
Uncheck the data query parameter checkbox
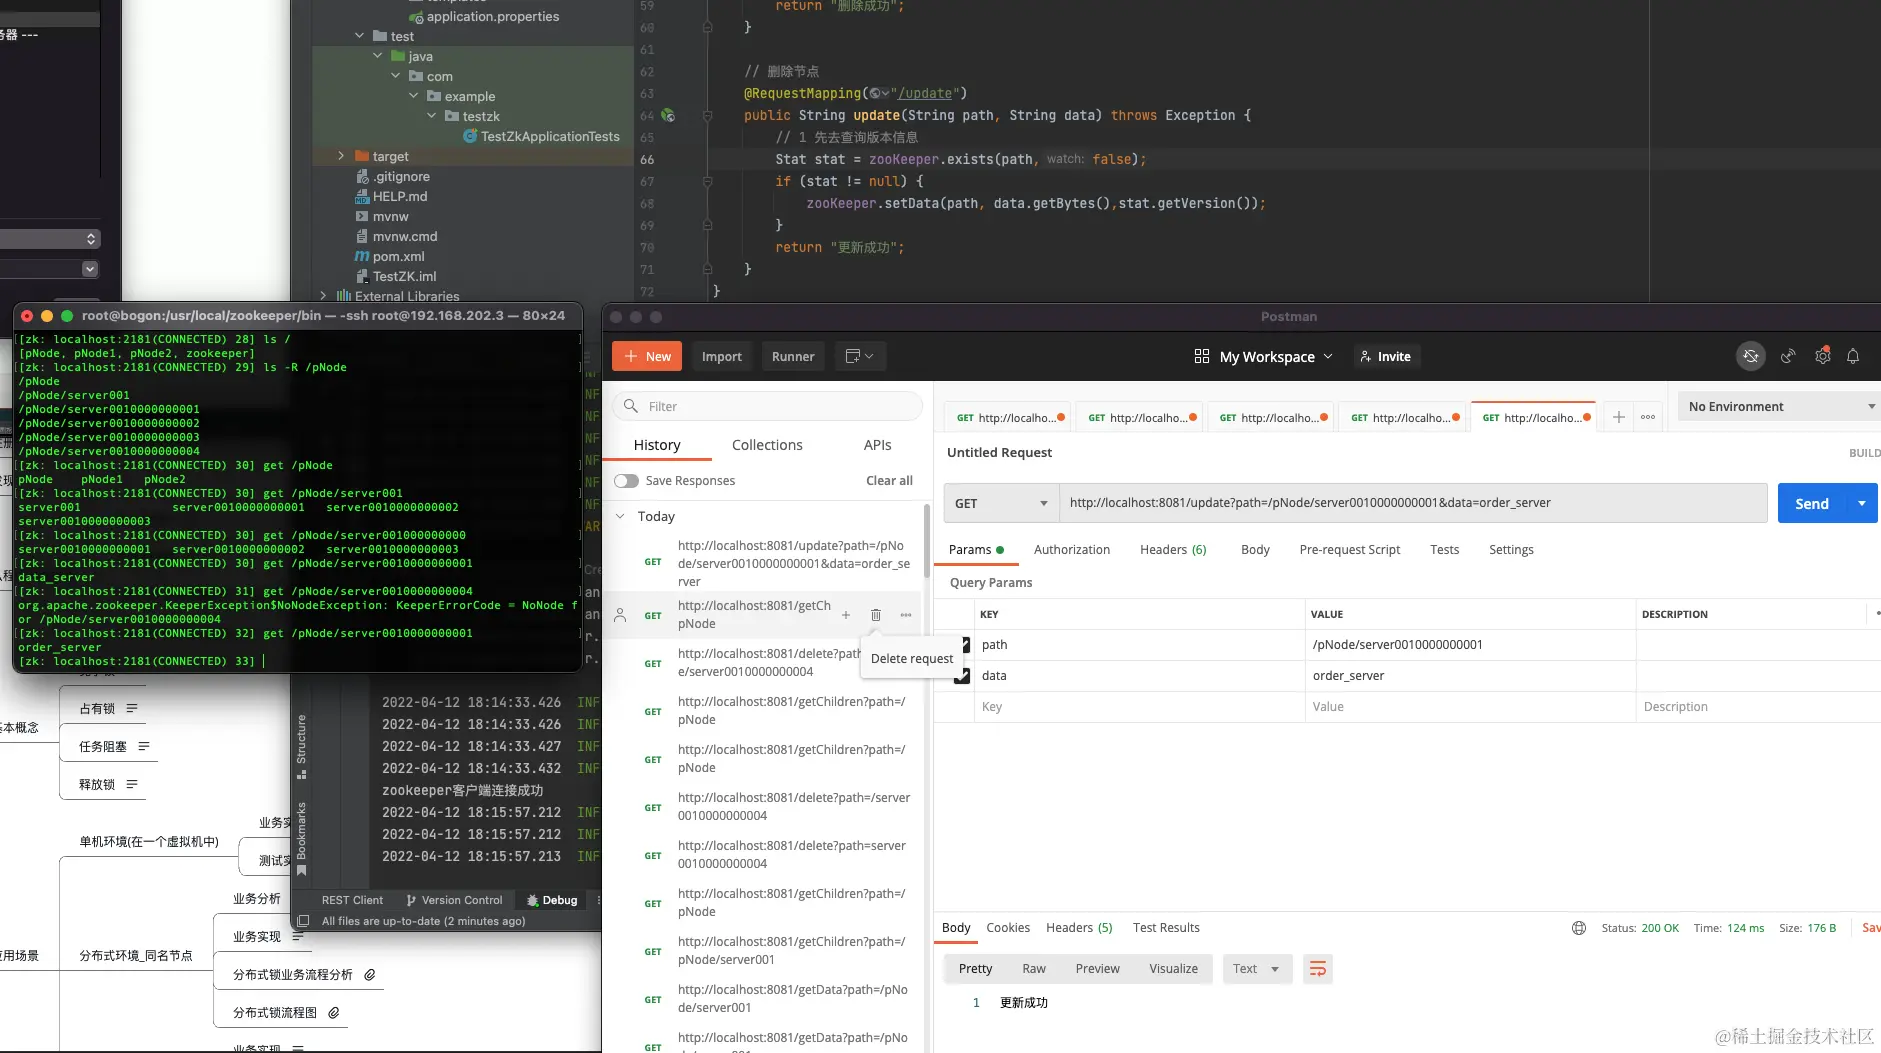(963, 676)
